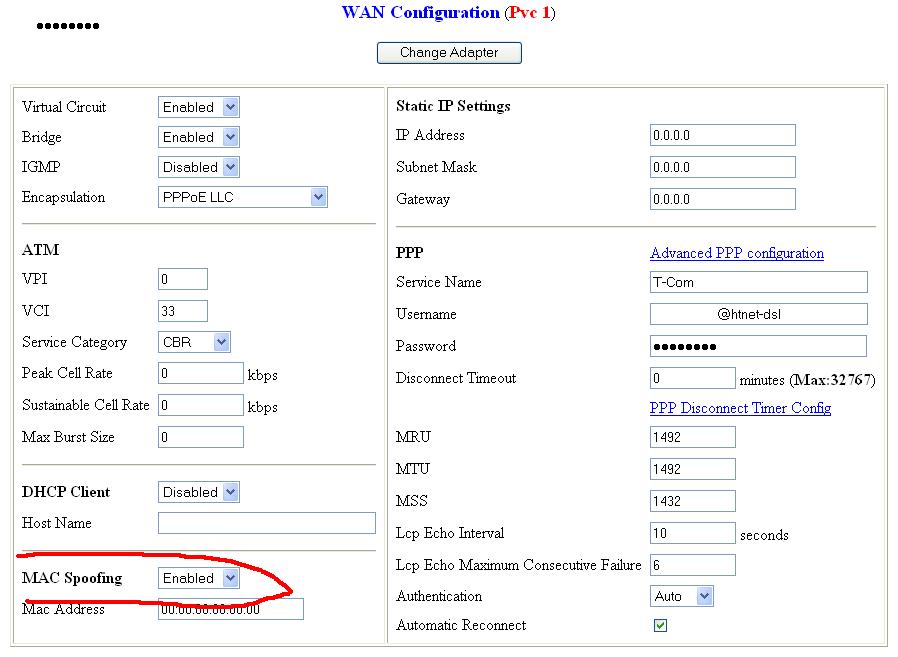
Task: Open the Authentication Auto dropdown
Action: click(x=682, y=596)
